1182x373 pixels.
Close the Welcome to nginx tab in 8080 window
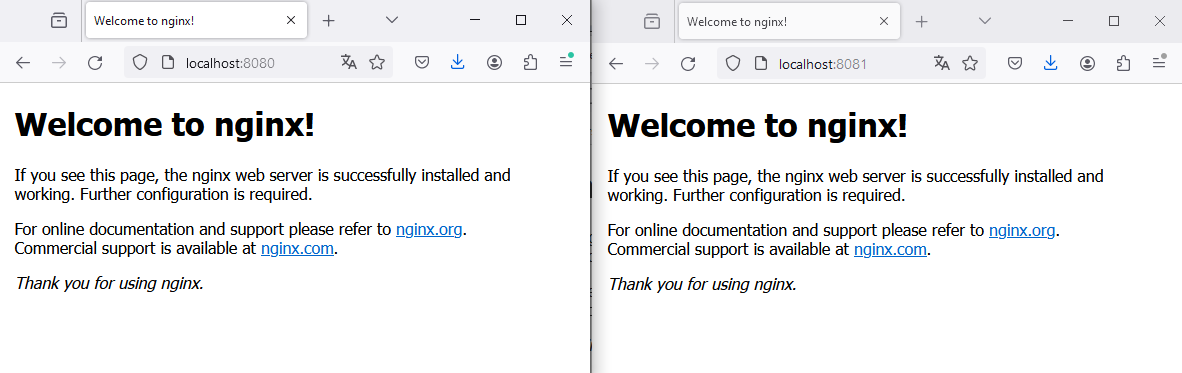(x=291, y=20)
